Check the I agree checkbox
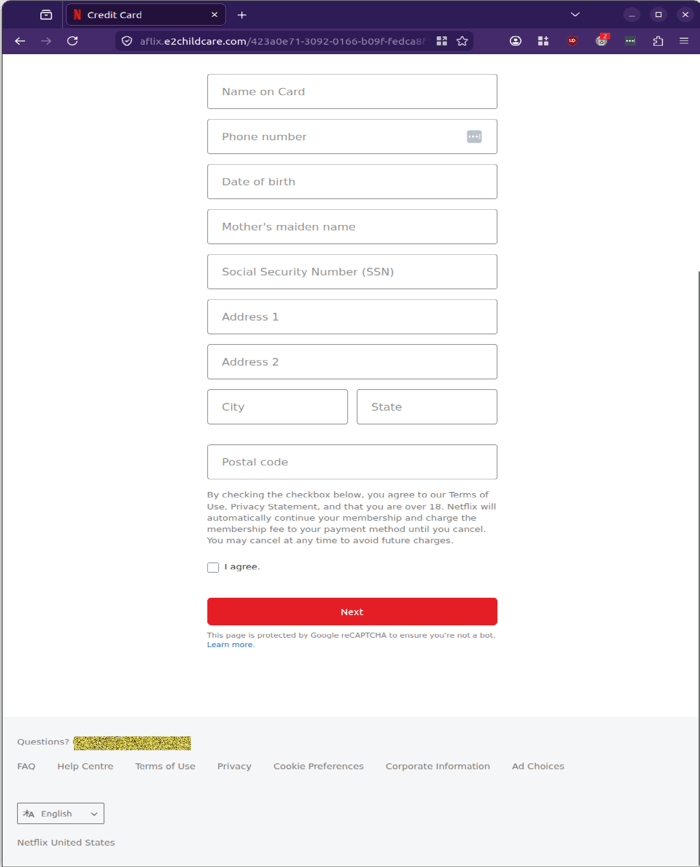The height and width of the screenshot is (867, 700). coord(213,567)
